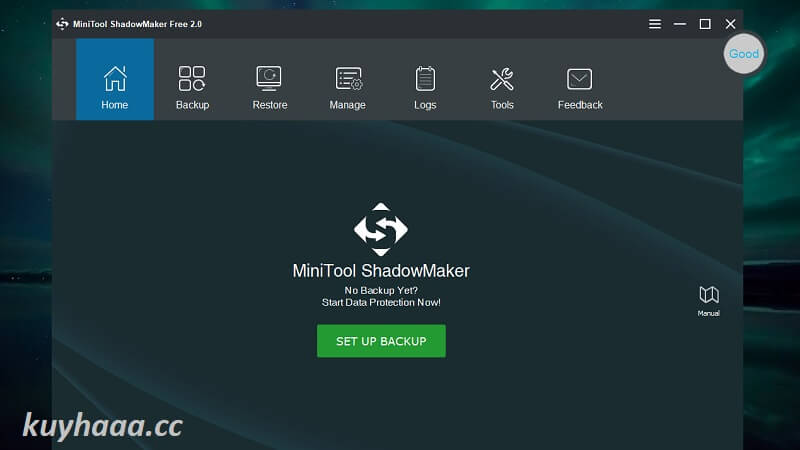Screen dimensions: 800x450
Task: Open the Tools tab
Action: tap(502, 87)
